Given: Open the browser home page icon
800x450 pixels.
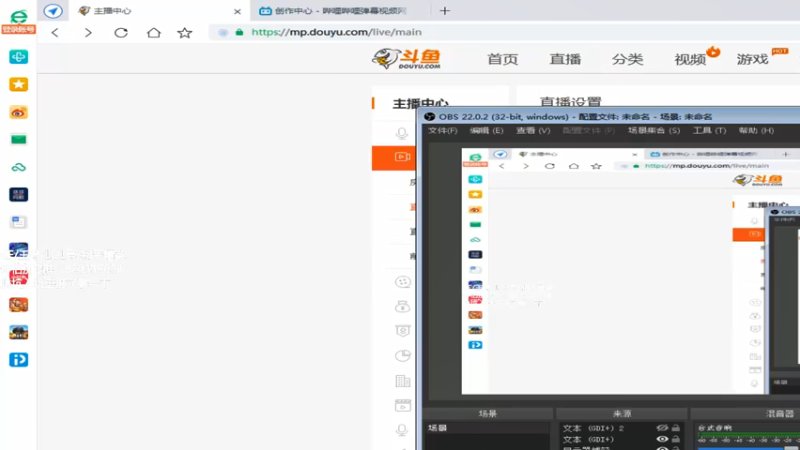Looking at the screenshot, I should (154, 33).
